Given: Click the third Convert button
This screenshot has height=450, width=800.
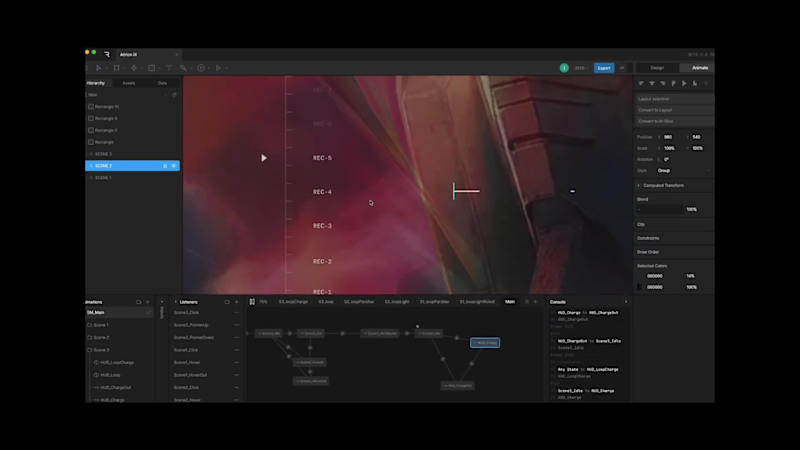Looking at the screenshot, I should pos(673,121).
